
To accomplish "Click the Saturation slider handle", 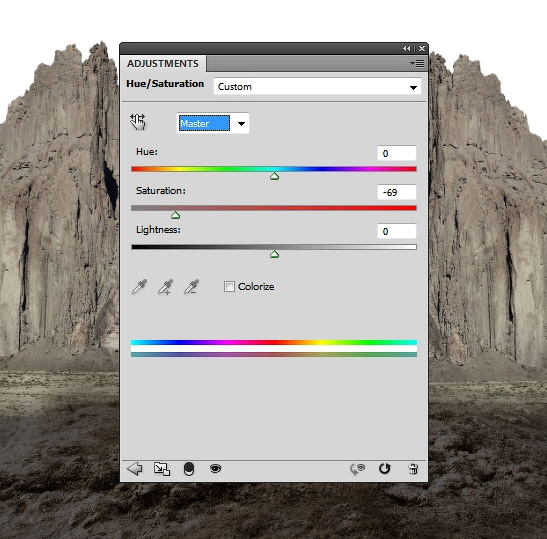I will pyautogui.click(x=175, y=215).
